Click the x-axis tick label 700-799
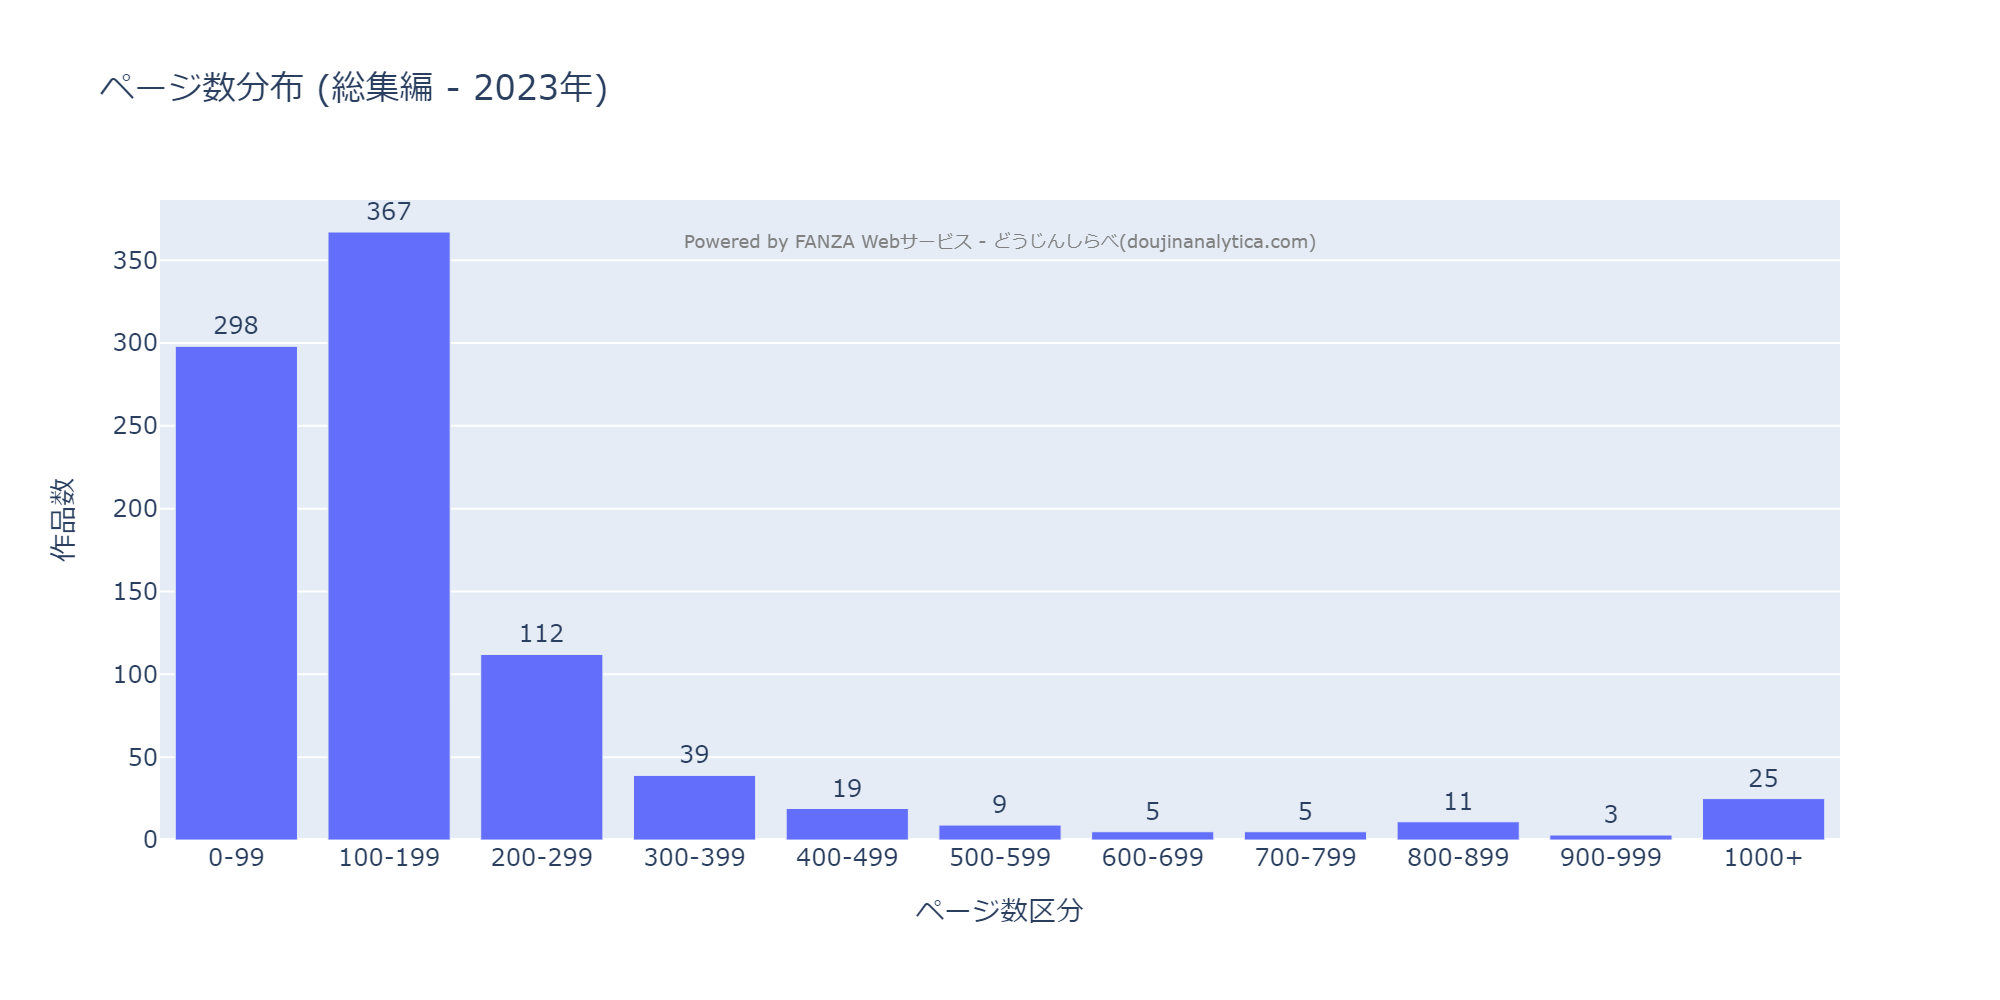2000x1000 pixels. tap(1305, 858)
